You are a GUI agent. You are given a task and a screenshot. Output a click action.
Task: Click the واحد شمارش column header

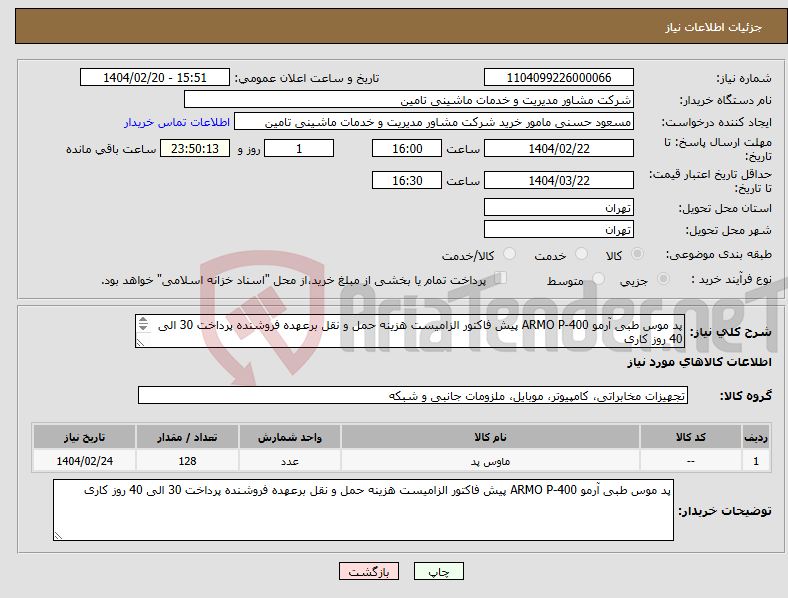pyautogui.click(x=290, y=437)
